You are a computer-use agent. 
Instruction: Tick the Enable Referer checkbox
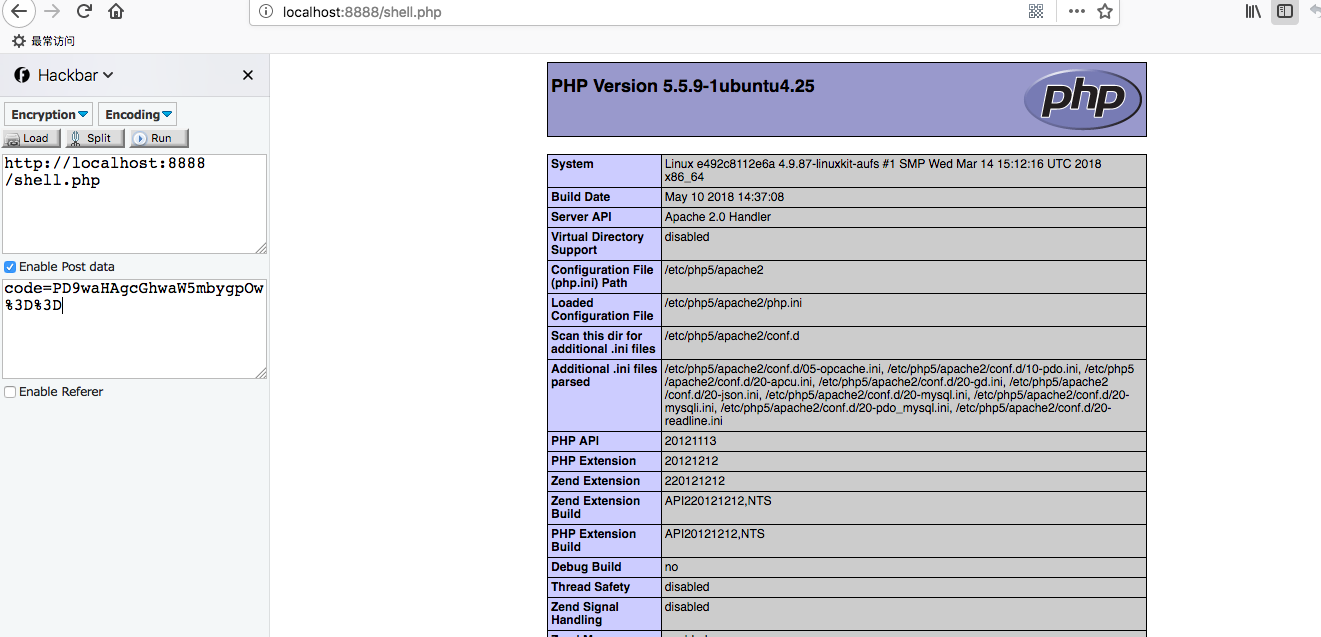10,392
